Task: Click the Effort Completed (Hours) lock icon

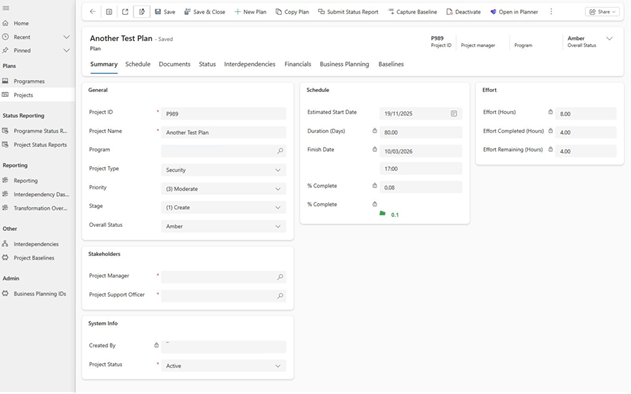Action: tap(550, 131)
